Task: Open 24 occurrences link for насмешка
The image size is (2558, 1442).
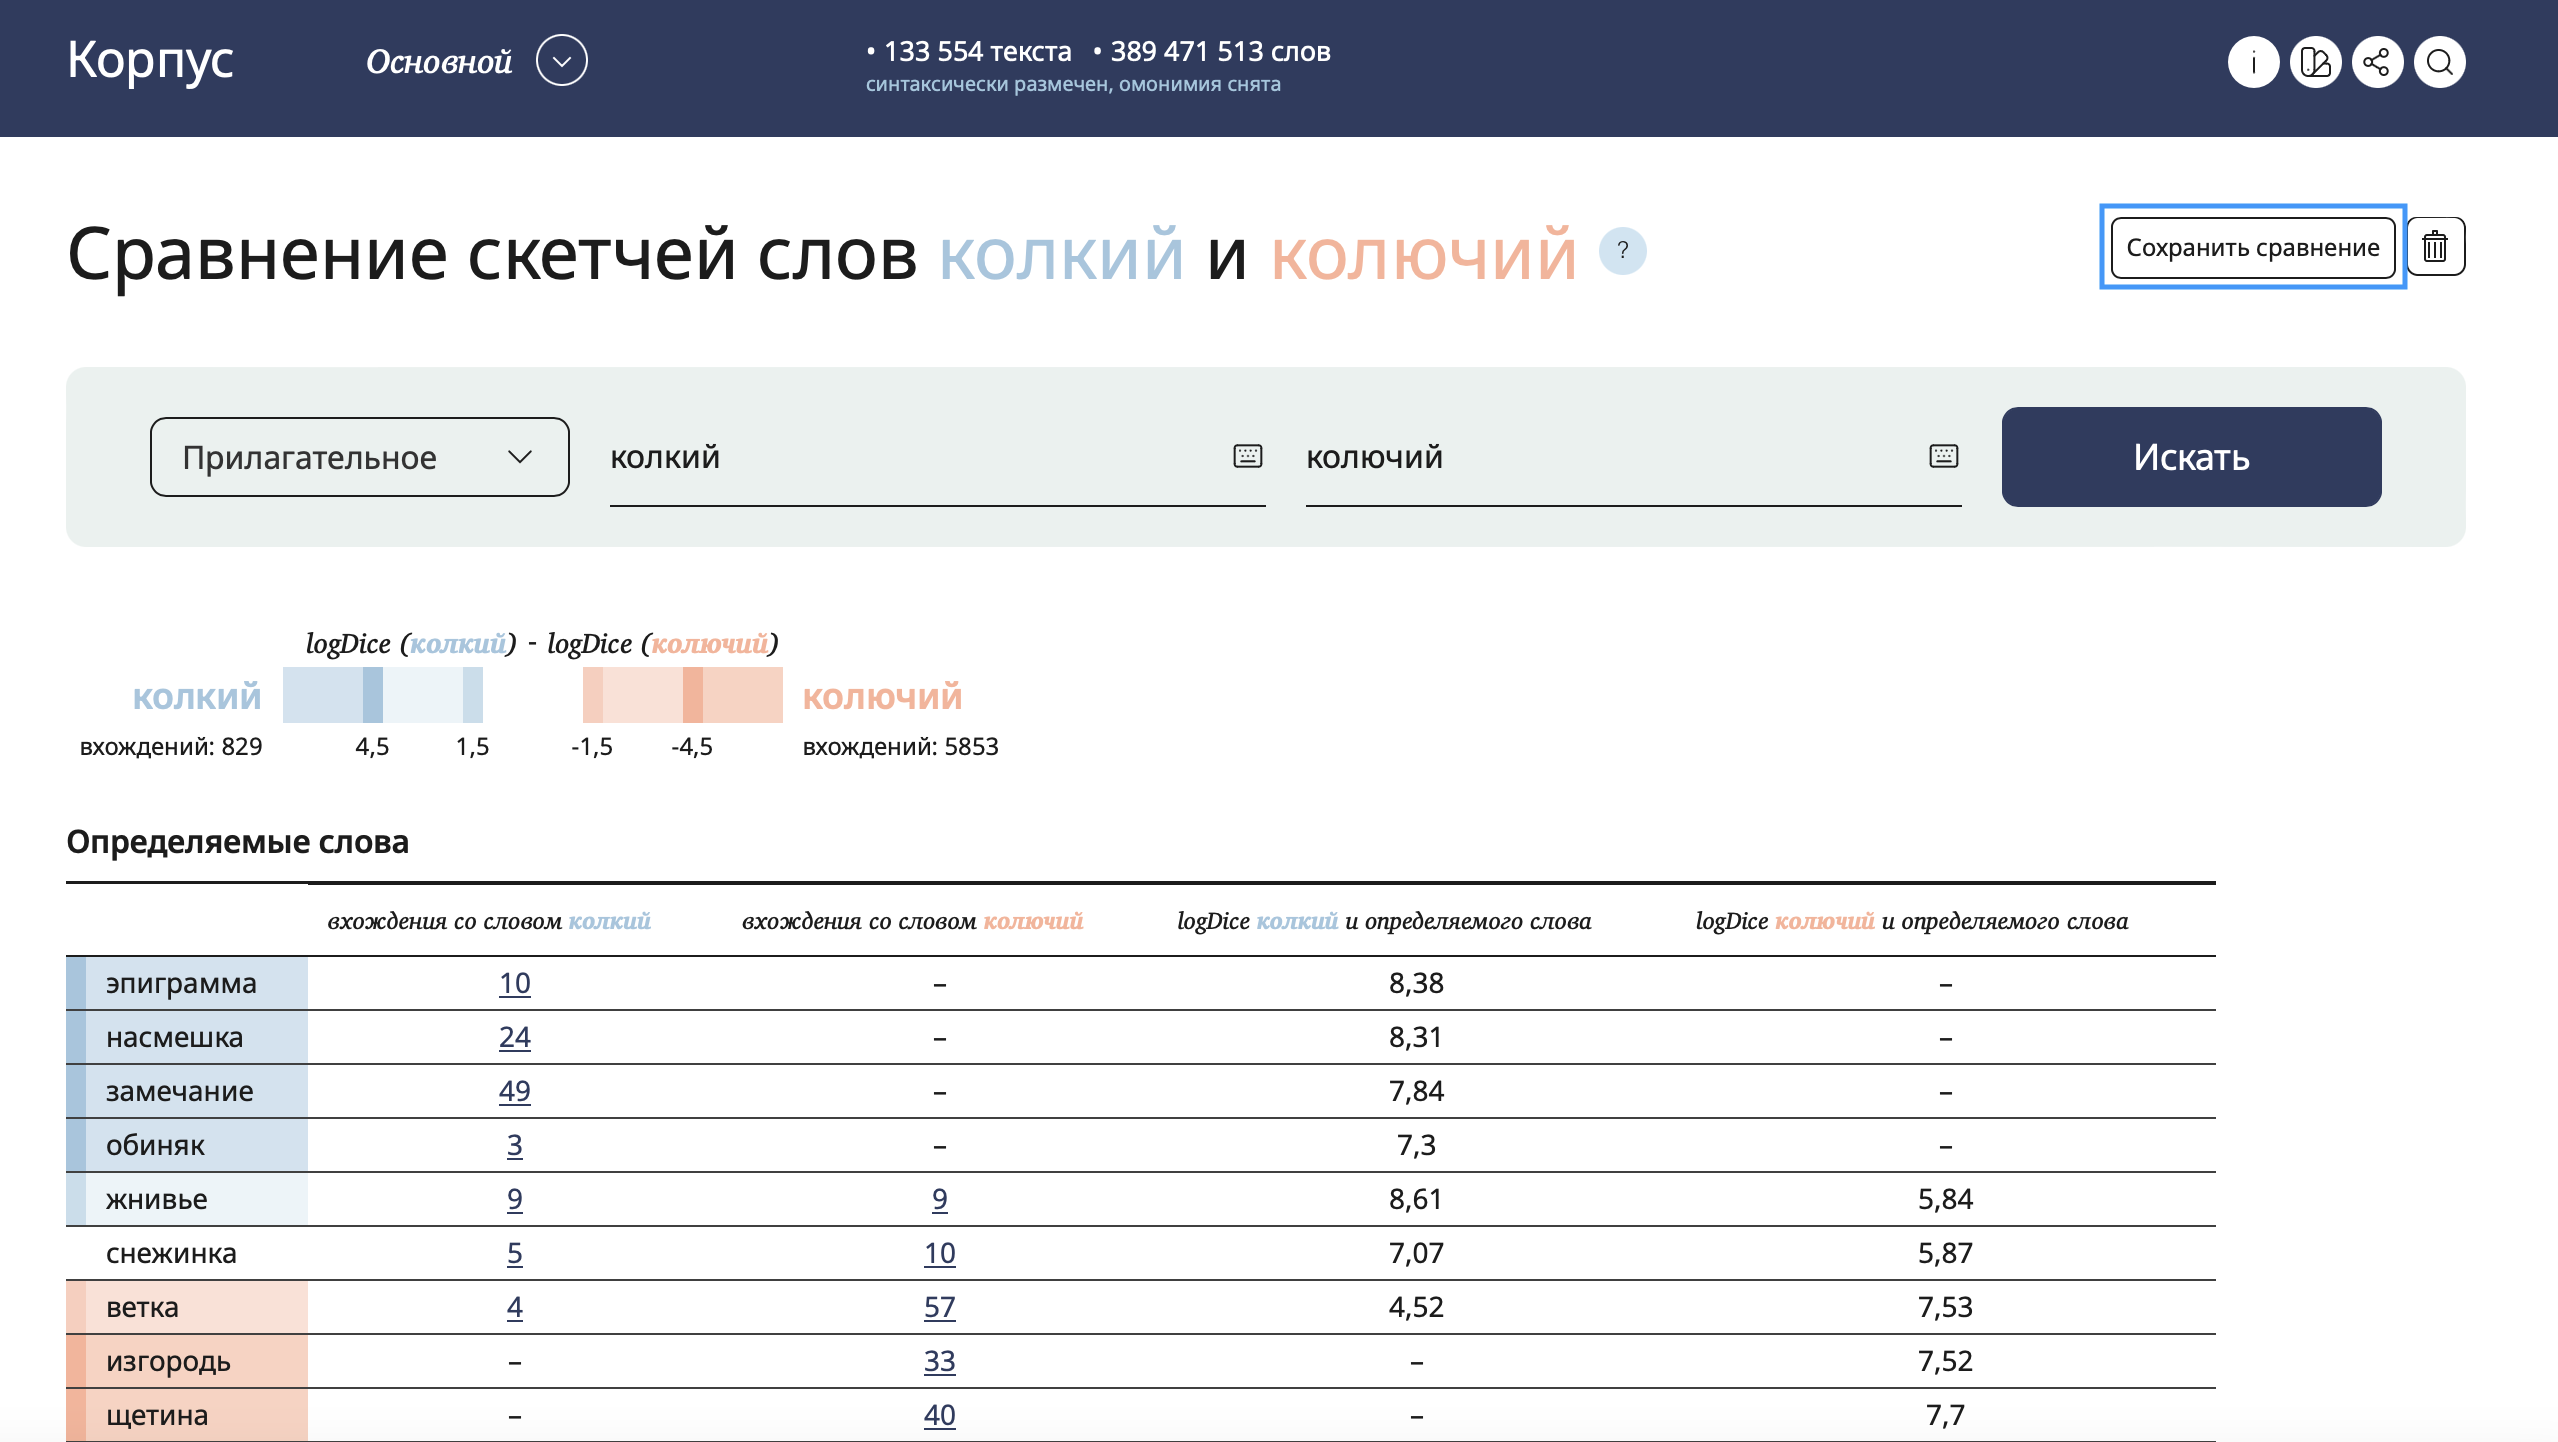Action: (x=514, y=1037)
